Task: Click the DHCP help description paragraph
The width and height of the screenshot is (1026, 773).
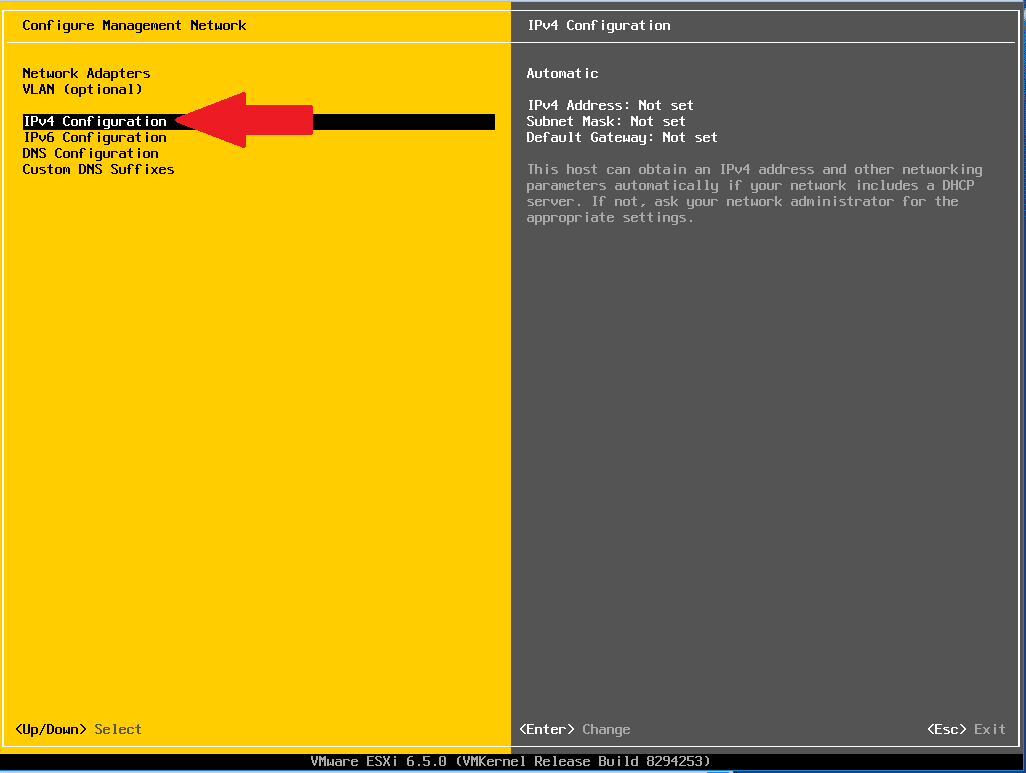Action: 754,193
